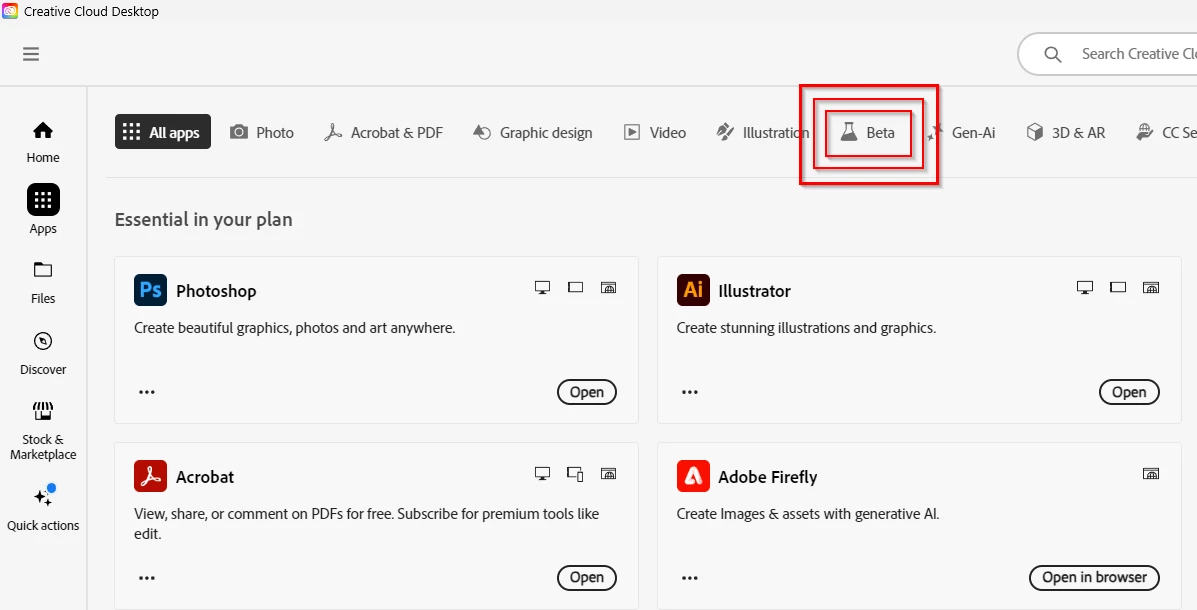Switch to the Gen-Ai category tab
The width and height of the screenshot is (1197, 610).
coord(961,132)
